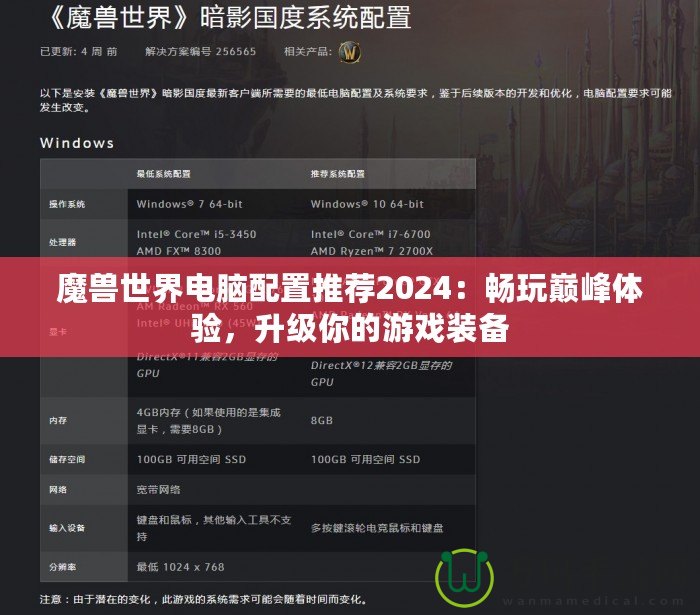Select the 推荐系统配置 column header
The height and width of the screenshot is (615, 700).
(x=338, y=174)
